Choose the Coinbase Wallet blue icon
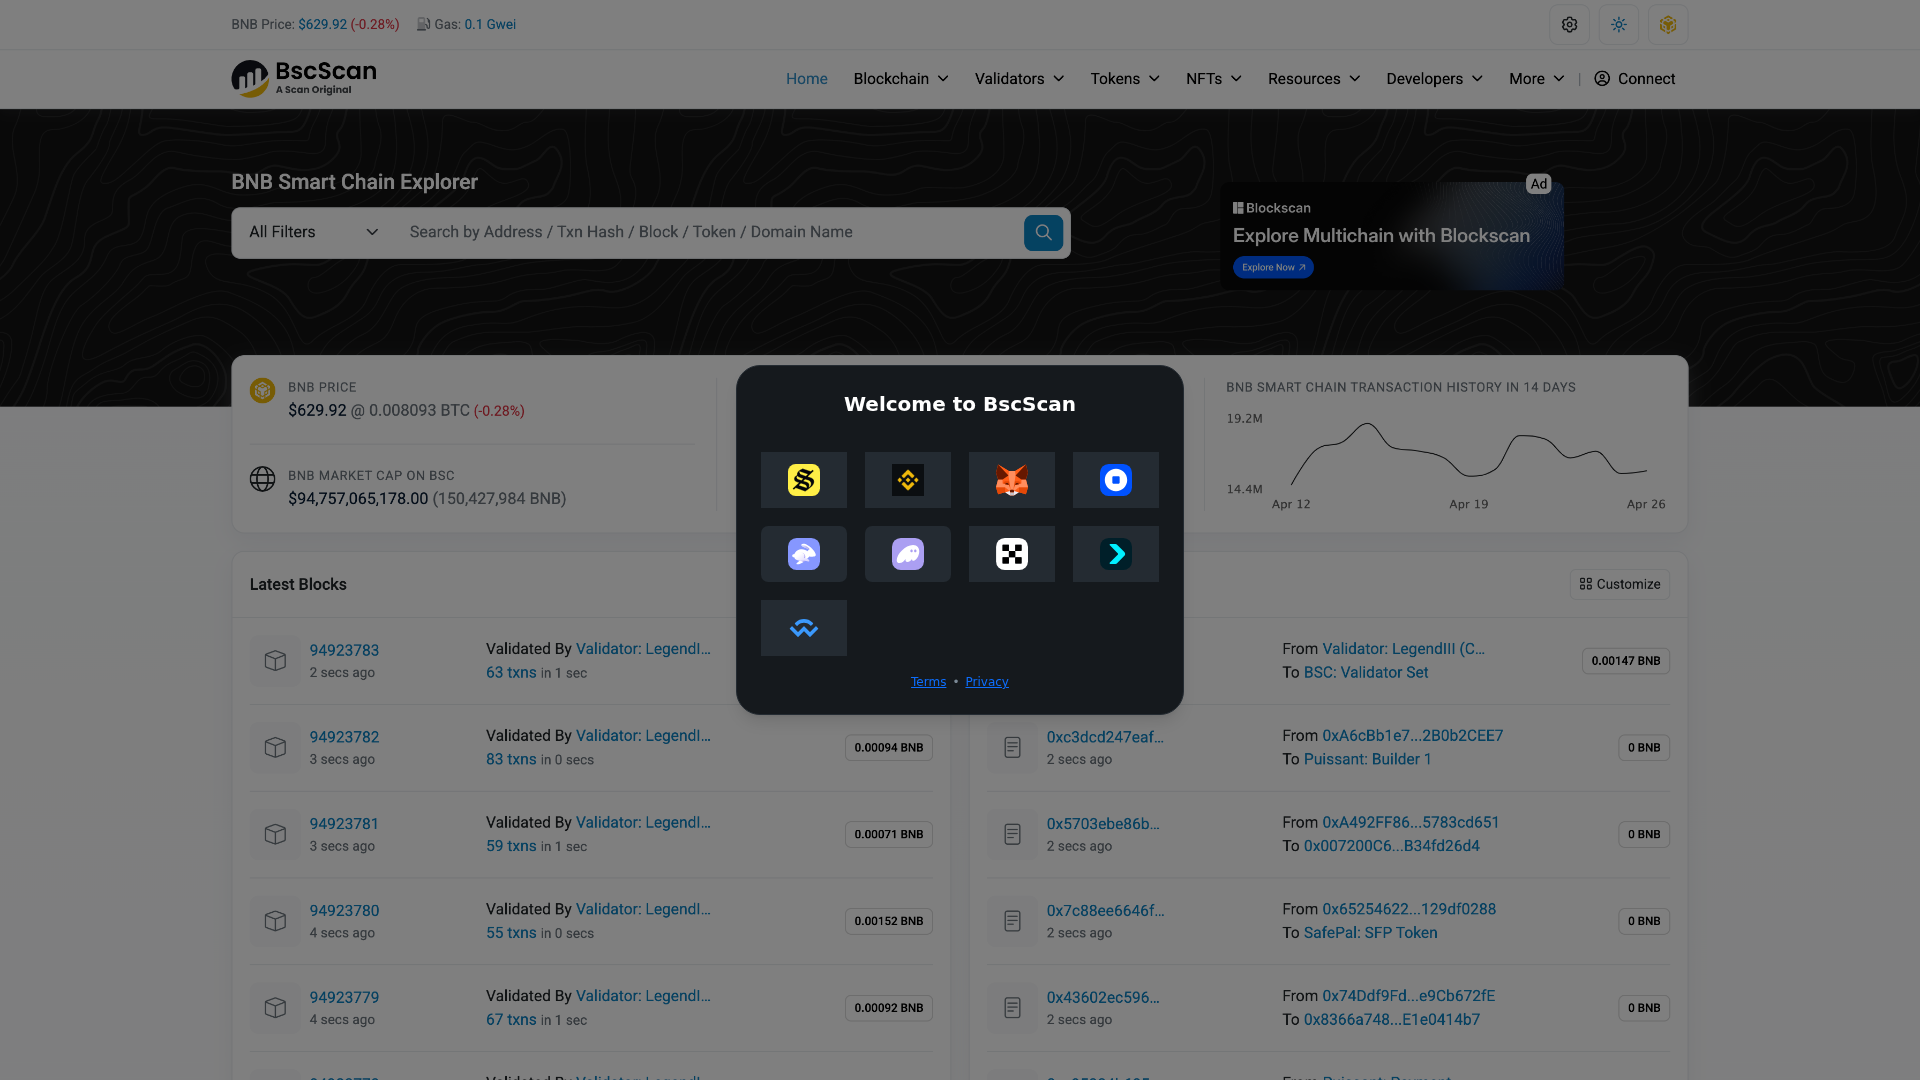1920x1080 pixels. [x=1115, y=480]
